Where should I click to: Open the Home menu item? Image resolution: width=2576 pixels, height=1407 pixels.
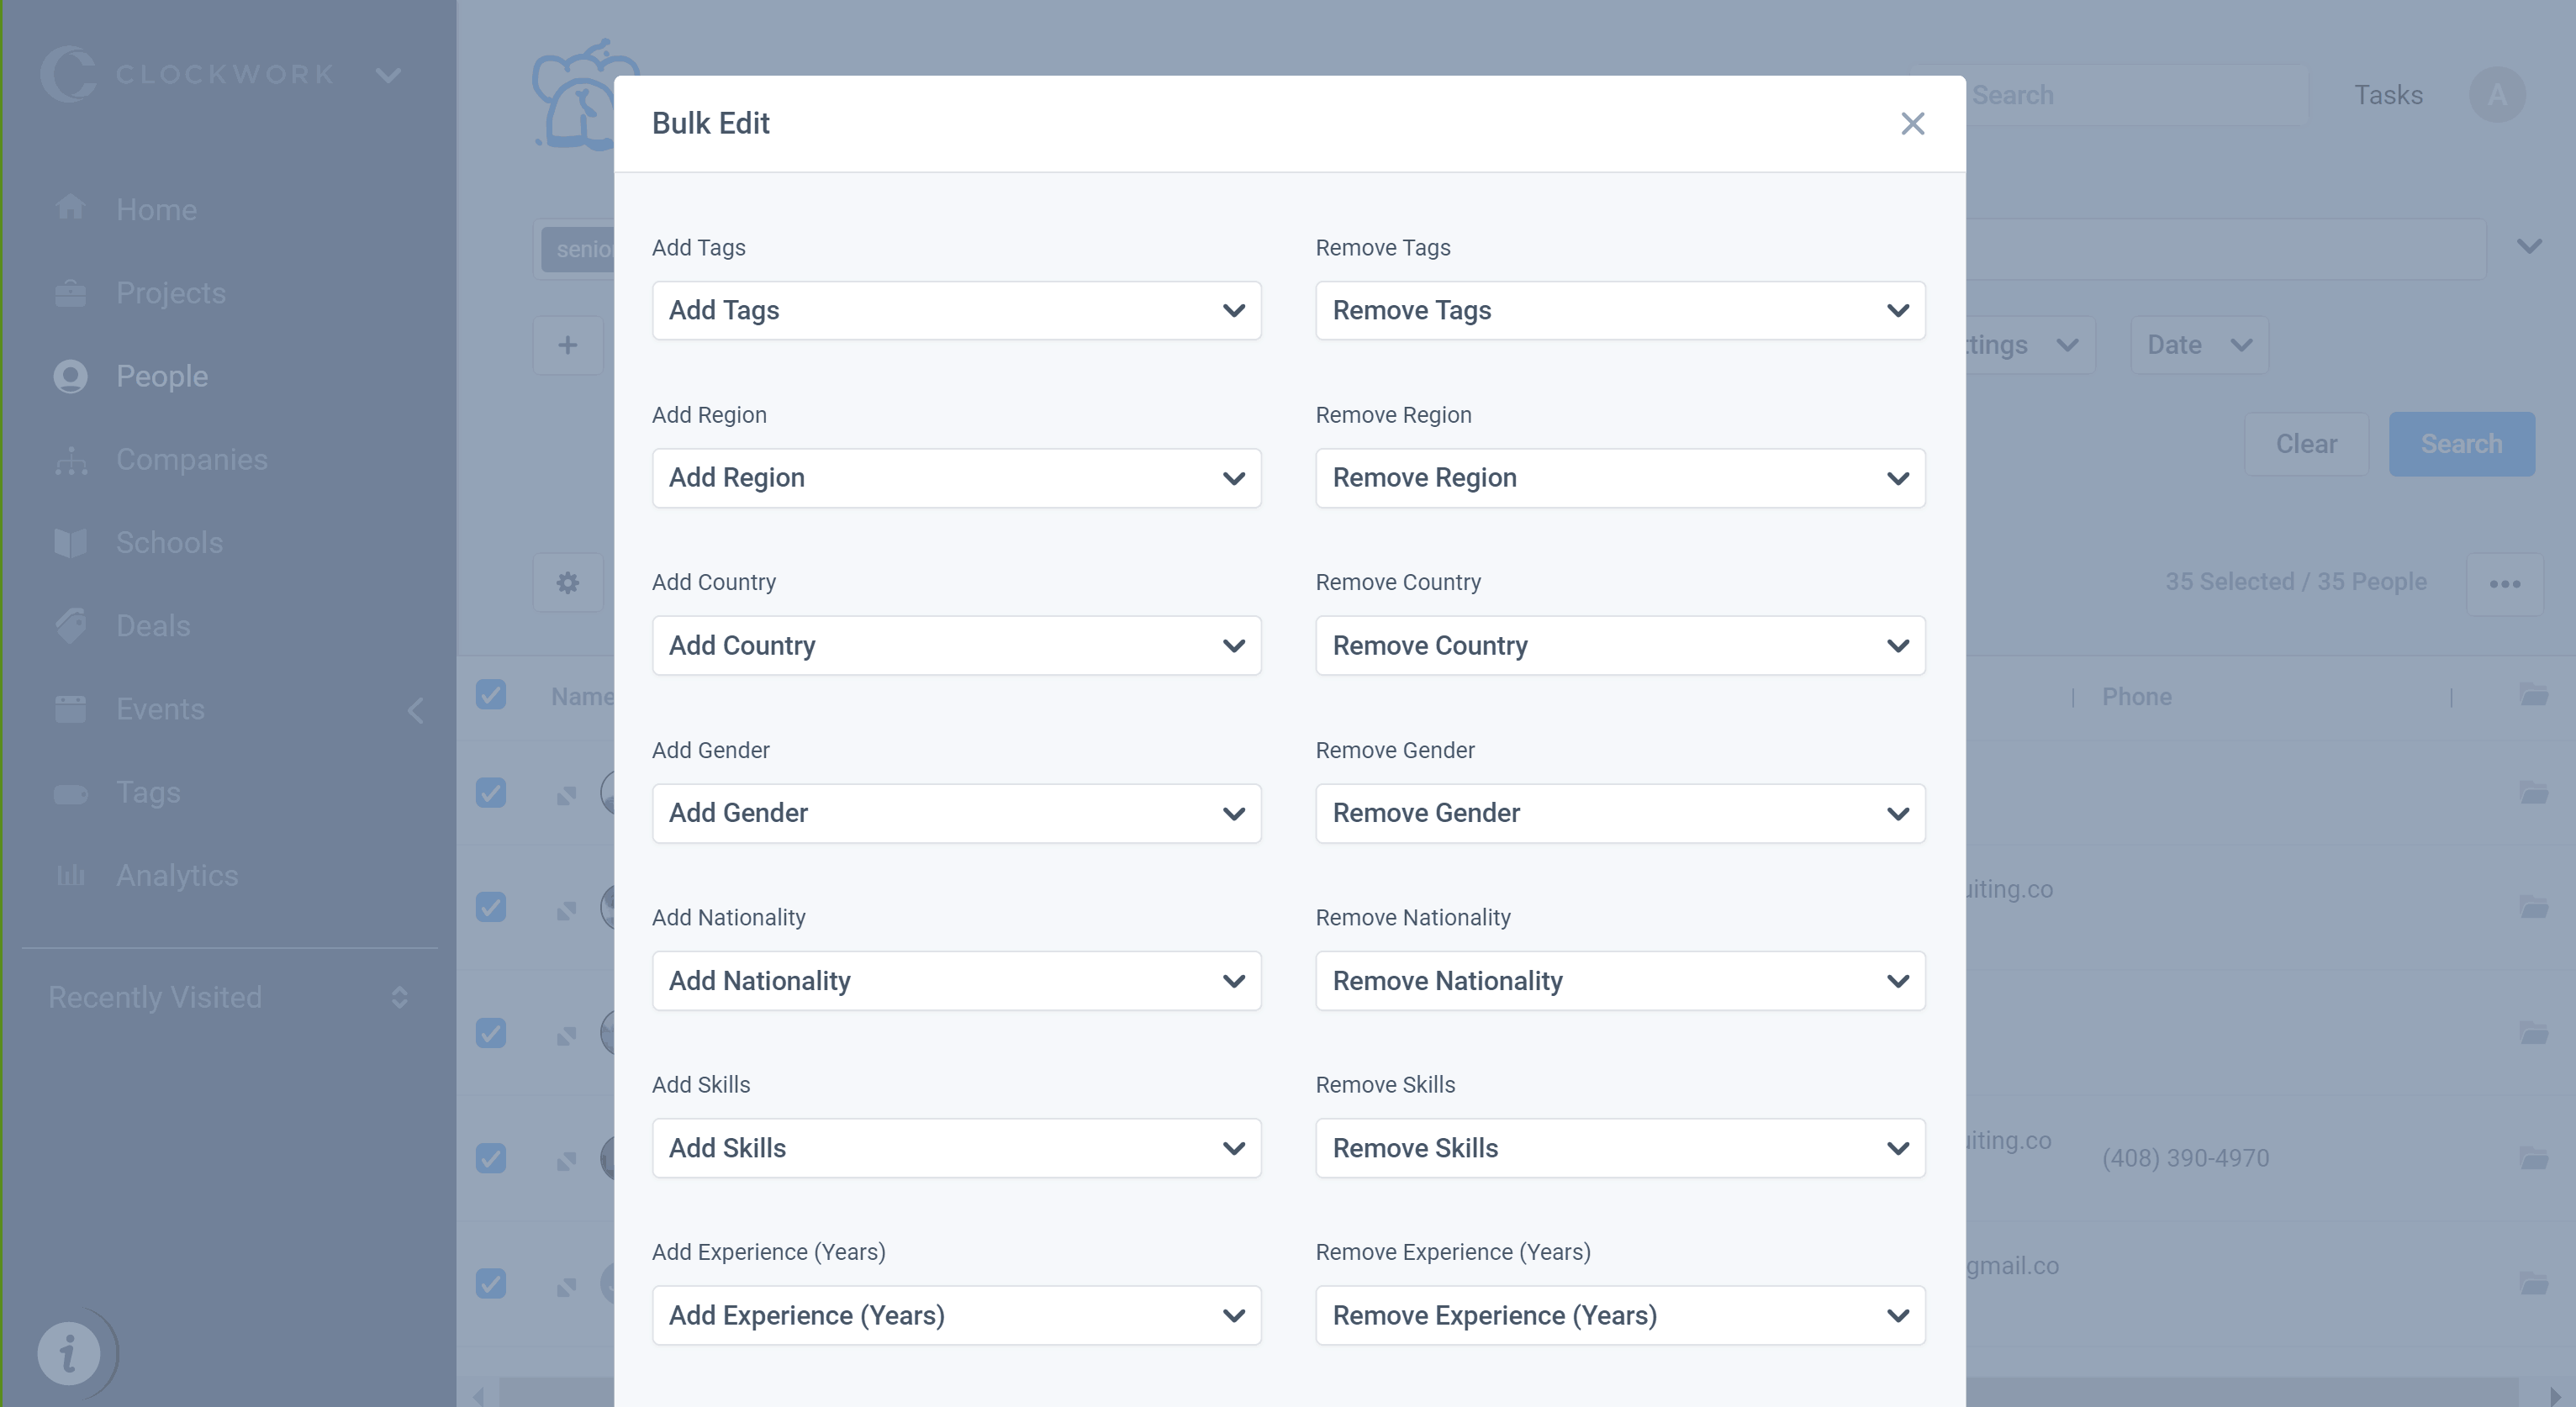[156, 209]
